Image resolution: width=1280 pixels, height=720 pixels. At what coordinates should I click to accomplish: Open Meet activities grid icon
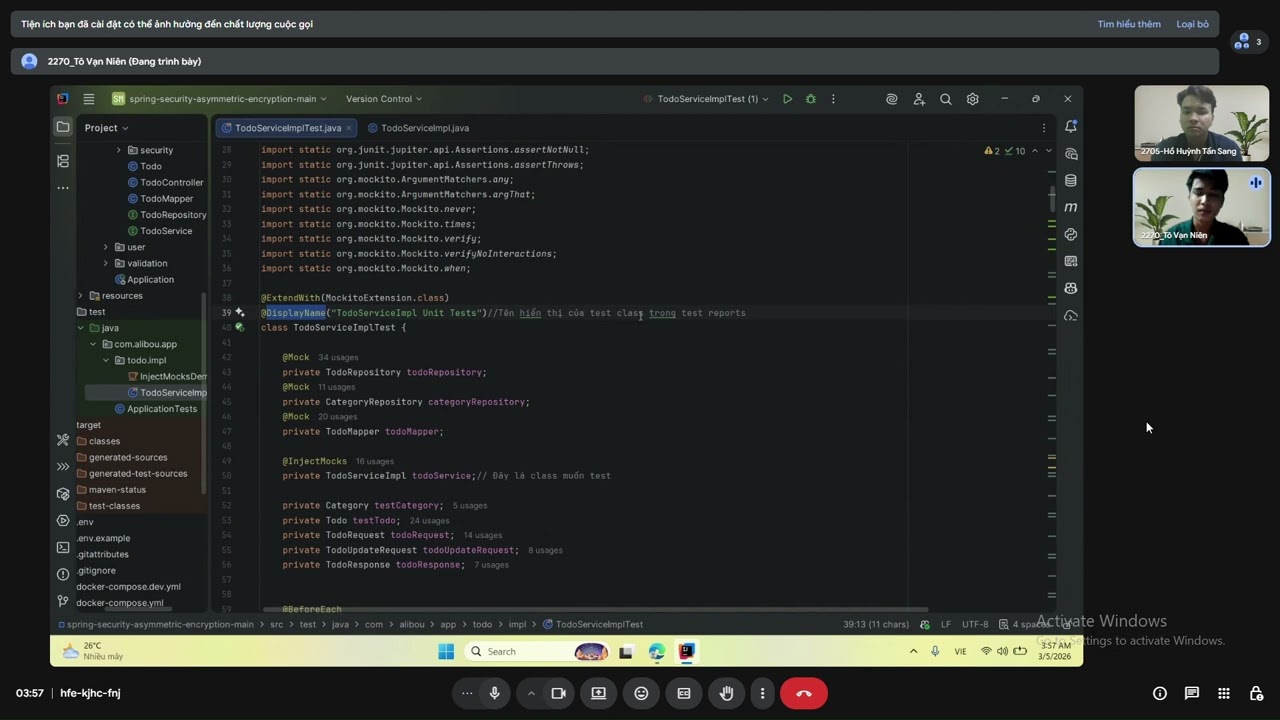pyautogui.click(x=1224, y=693)
